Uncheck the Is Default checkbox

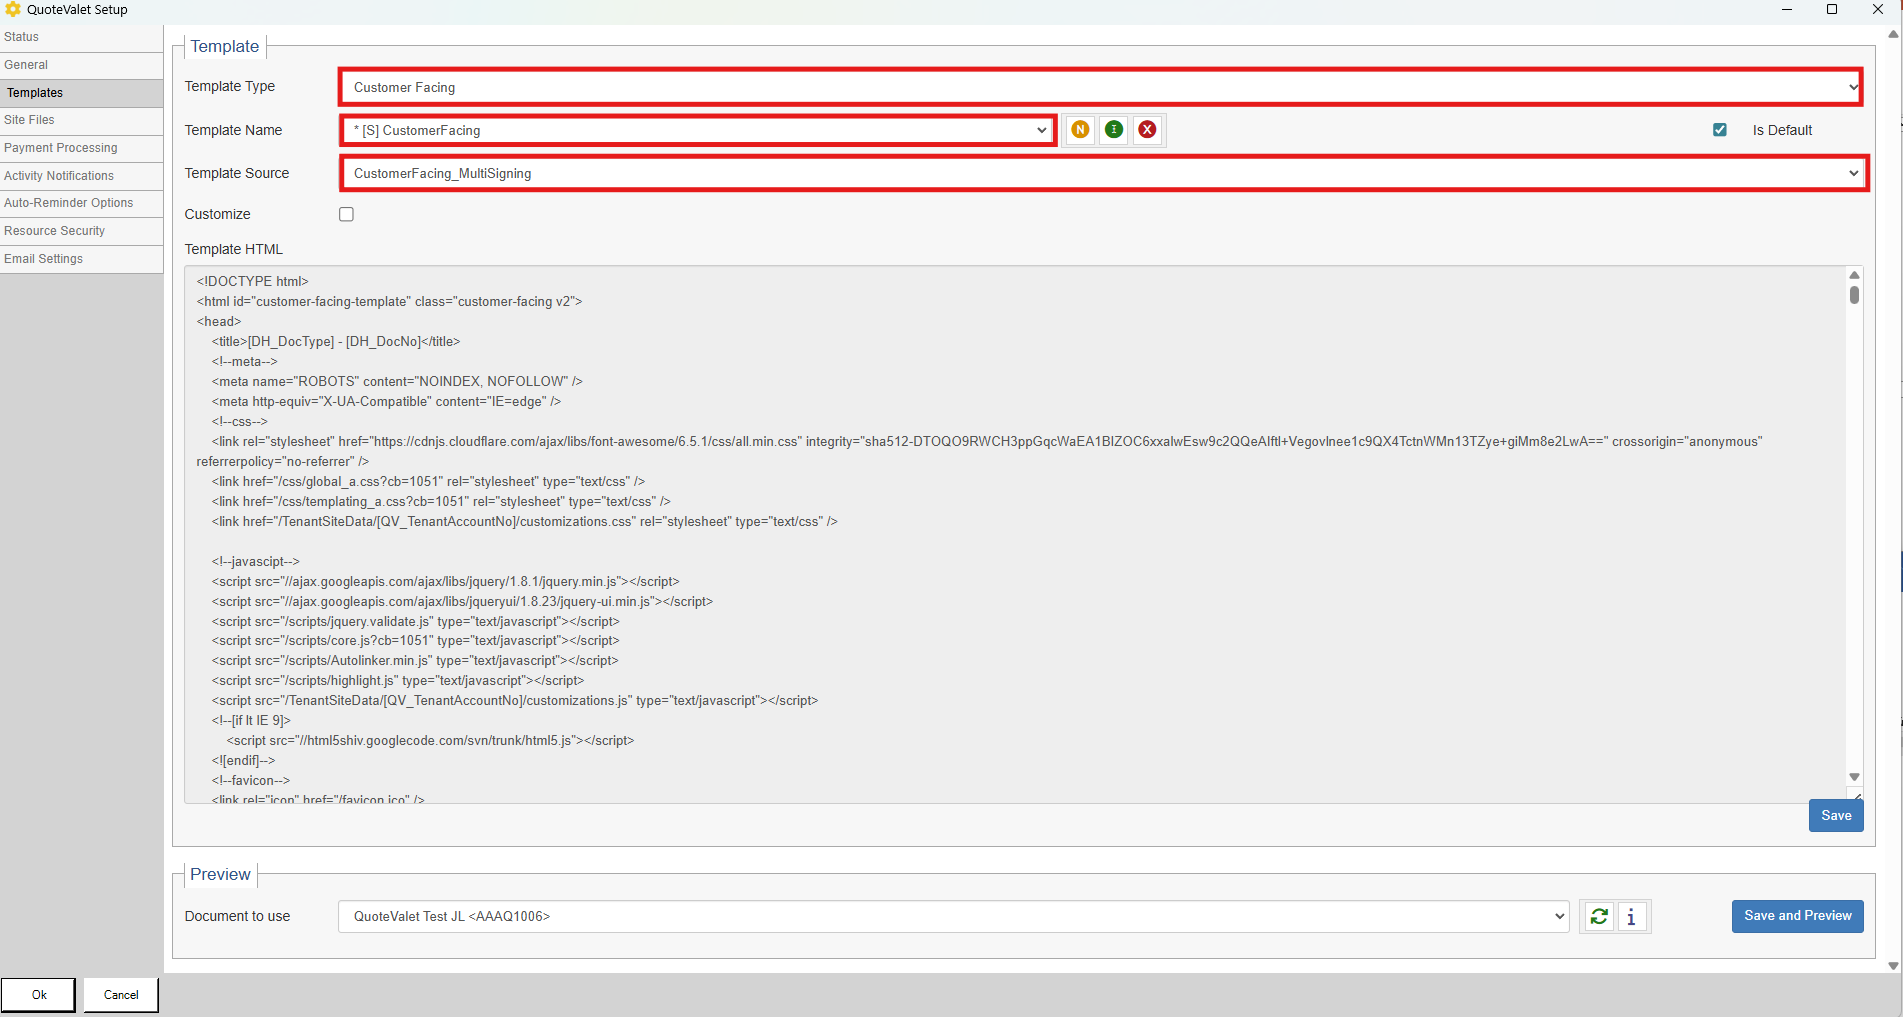pyautogui.click(x=1720, y=130)
